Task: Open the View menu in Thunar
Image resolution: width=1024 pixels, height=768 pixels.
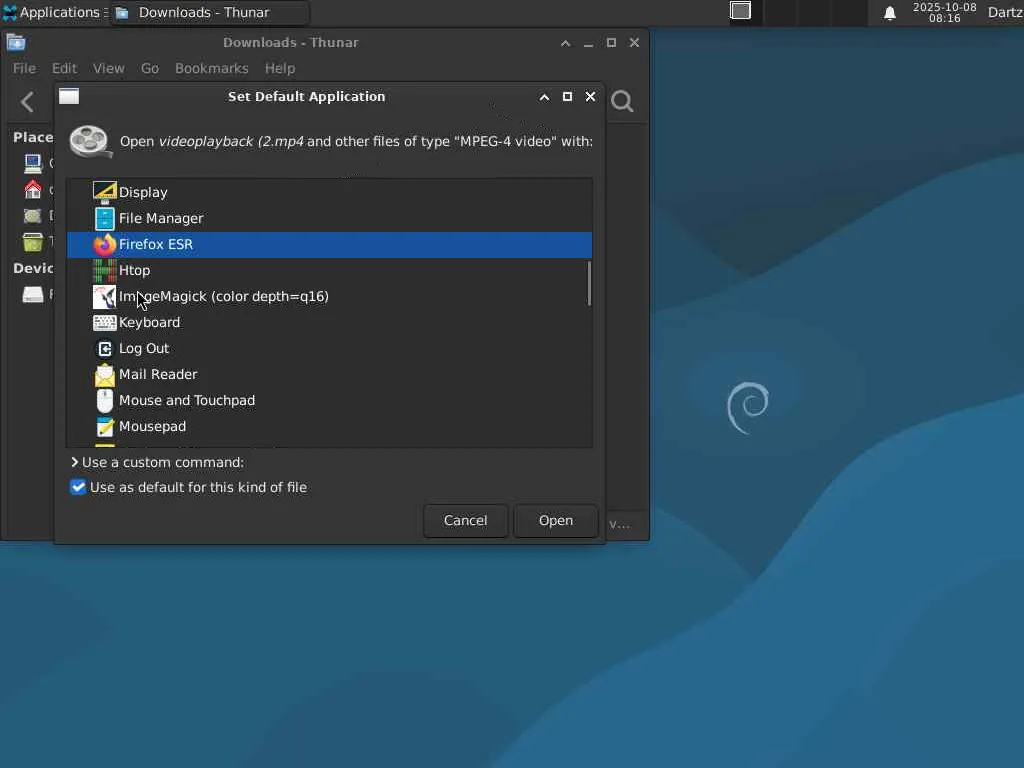Action: (x=108, y=69)
